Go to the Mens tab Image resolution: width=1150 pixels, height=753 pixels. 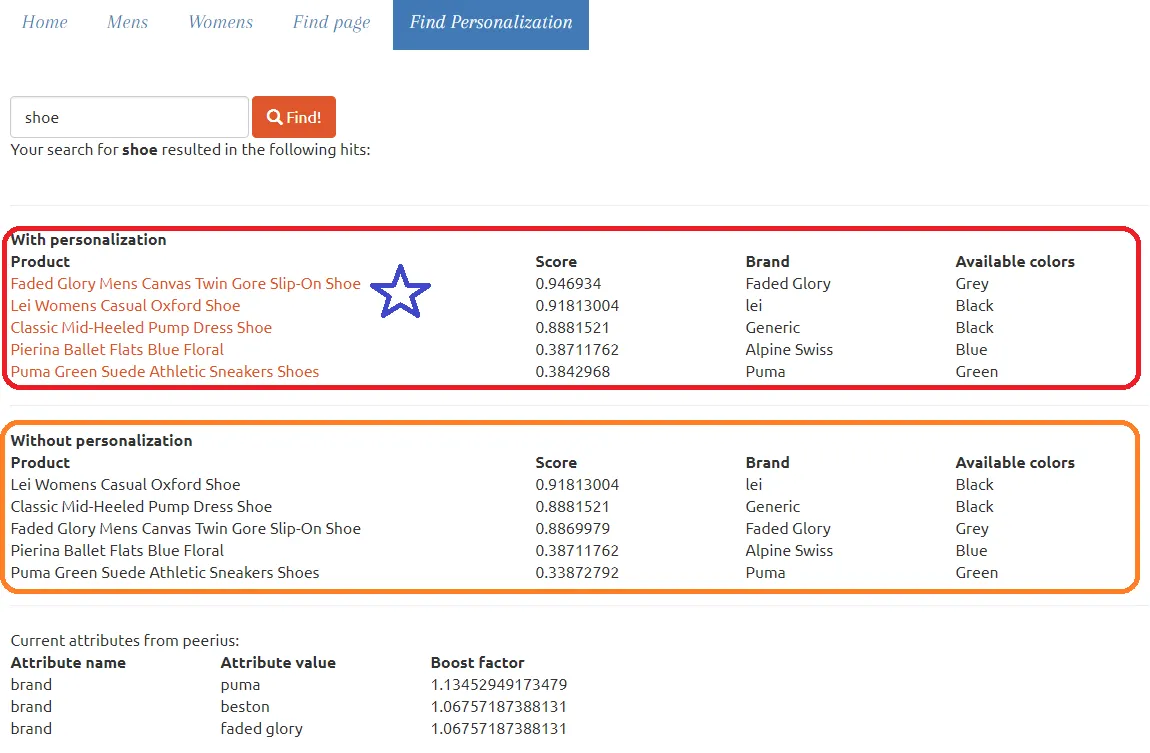(x=128, y=23)
